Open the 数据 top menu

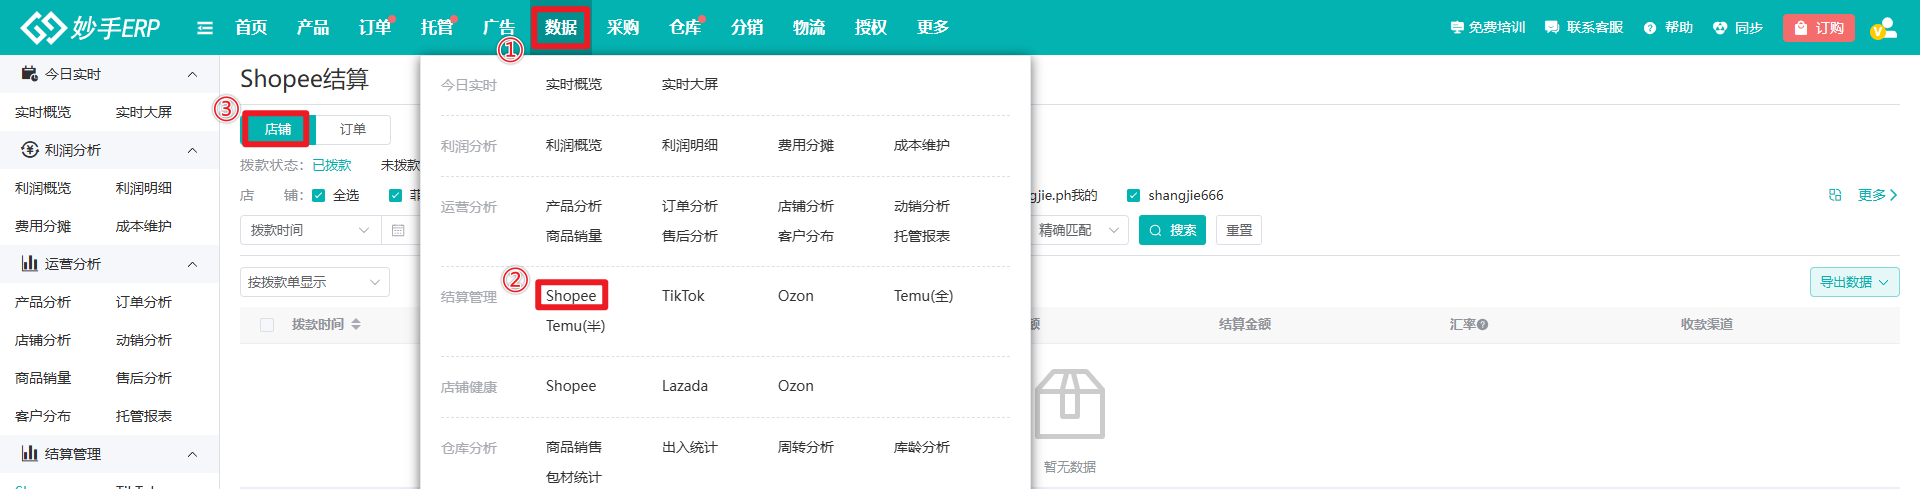pyautogui.click(x=561, y=28)
